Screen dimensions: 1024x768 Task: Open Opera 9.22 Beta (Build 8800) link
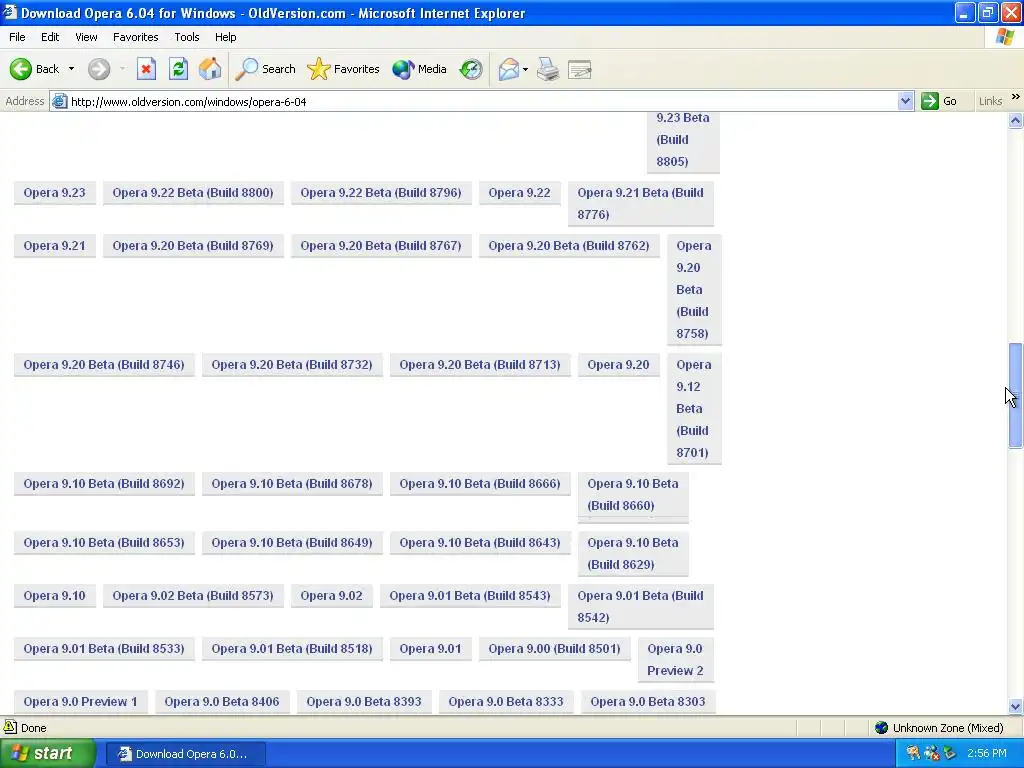tap(193, 193)
